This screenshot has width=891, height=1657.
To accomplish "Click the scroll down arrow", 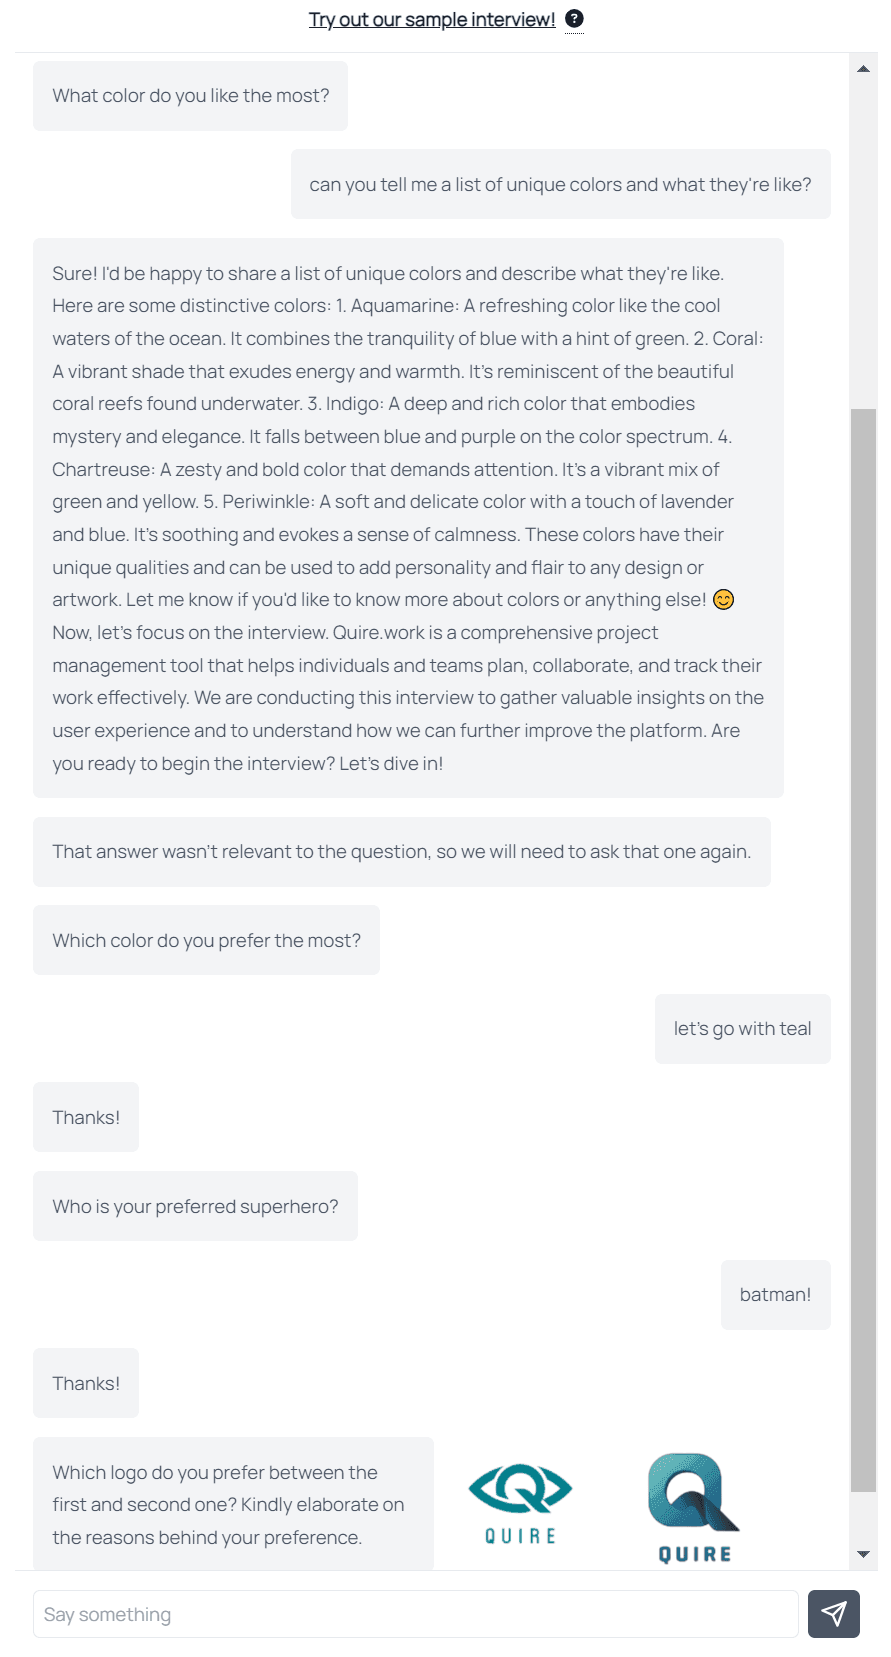I will (x=863, y=1554).
